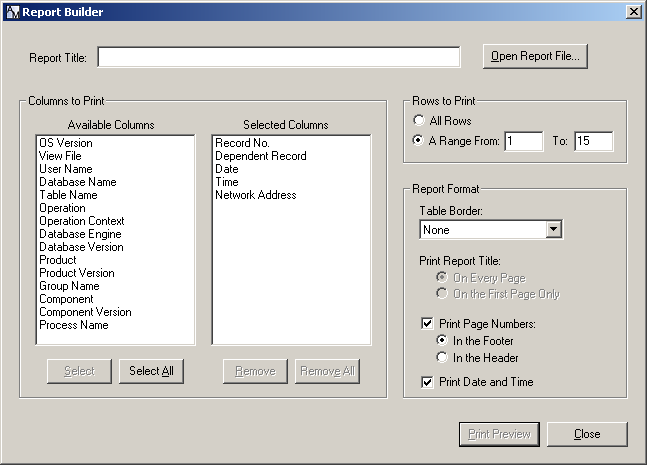
Task: Pick Database Name from Available Columns
Action: pos(77,182)
